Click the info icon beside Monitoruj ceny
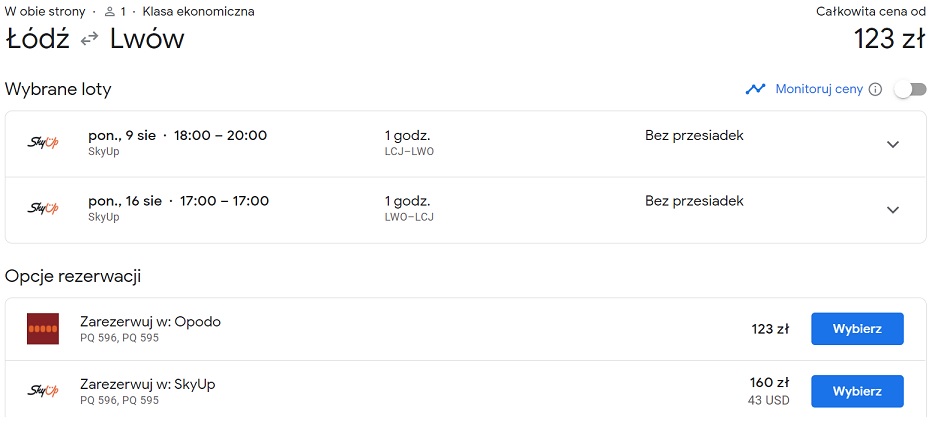Viewport: 929px width, 425px height. (x=875, y=90)
